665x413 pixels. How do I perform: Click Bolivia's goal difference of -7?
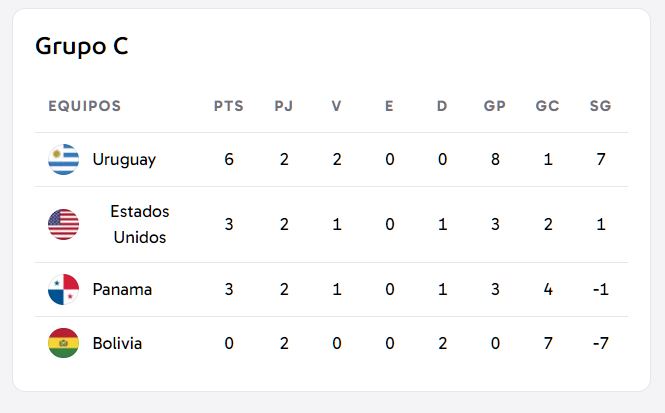click(x=601, y=343)
